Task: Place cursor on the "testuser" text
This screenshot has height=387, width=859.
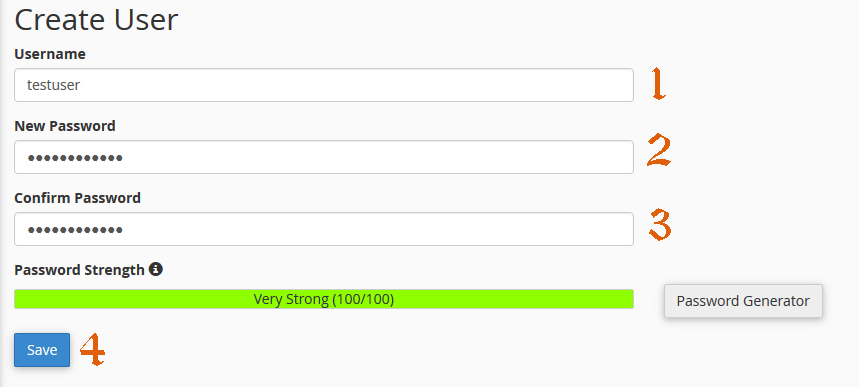Action: coord(54,85)
